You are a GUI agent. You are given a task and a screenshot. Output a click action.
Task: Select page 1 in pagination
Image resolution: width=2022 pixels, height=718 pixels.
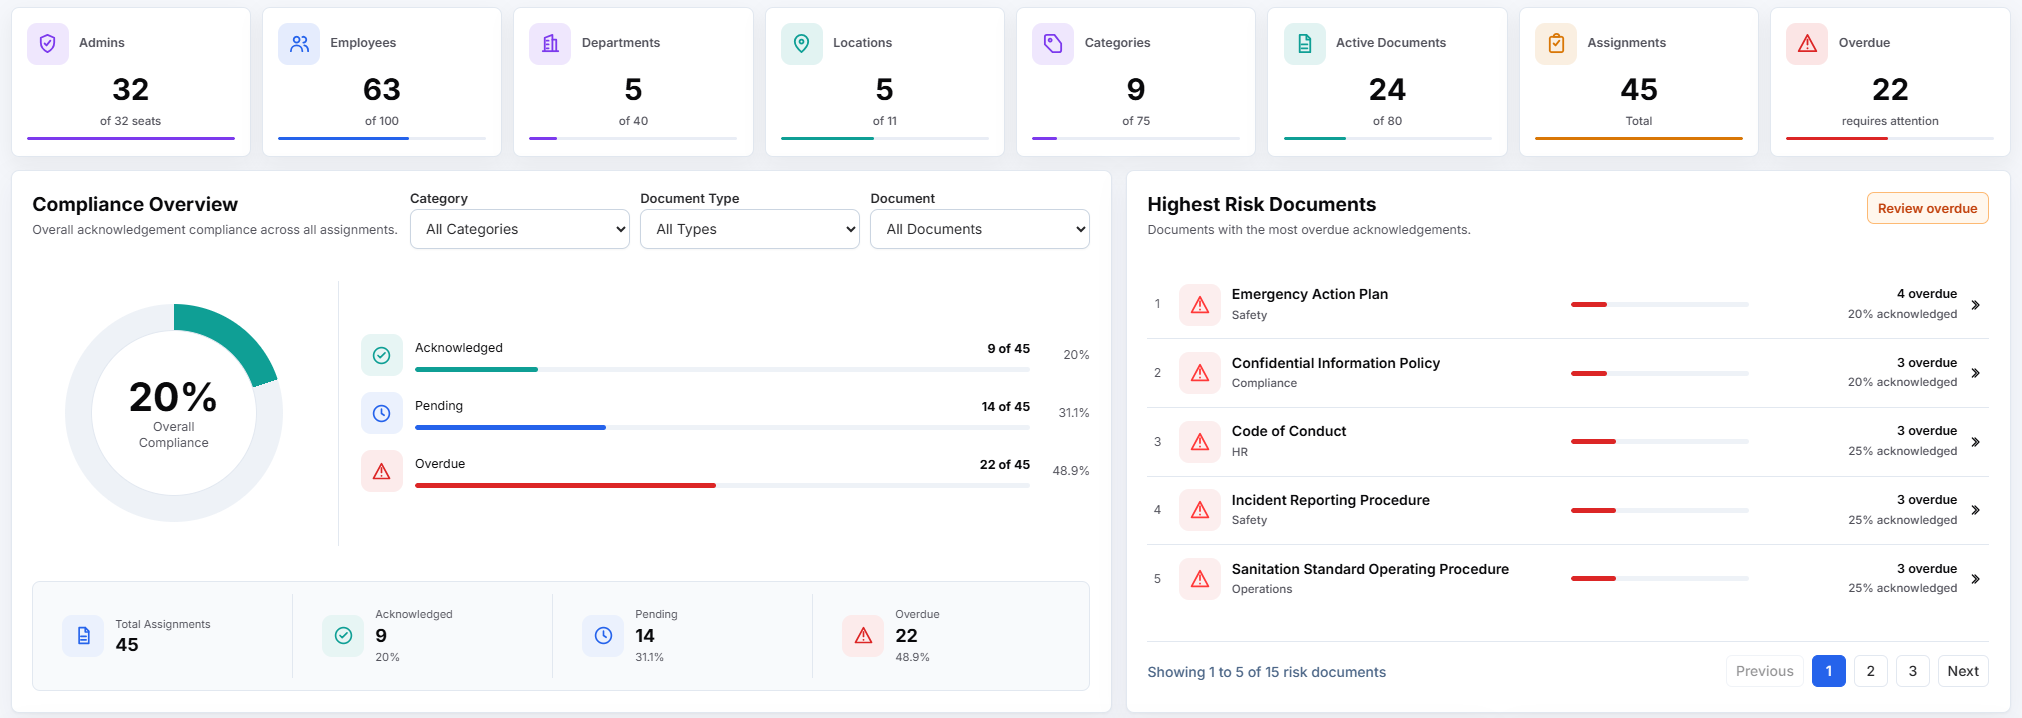tap(1828, 671)
